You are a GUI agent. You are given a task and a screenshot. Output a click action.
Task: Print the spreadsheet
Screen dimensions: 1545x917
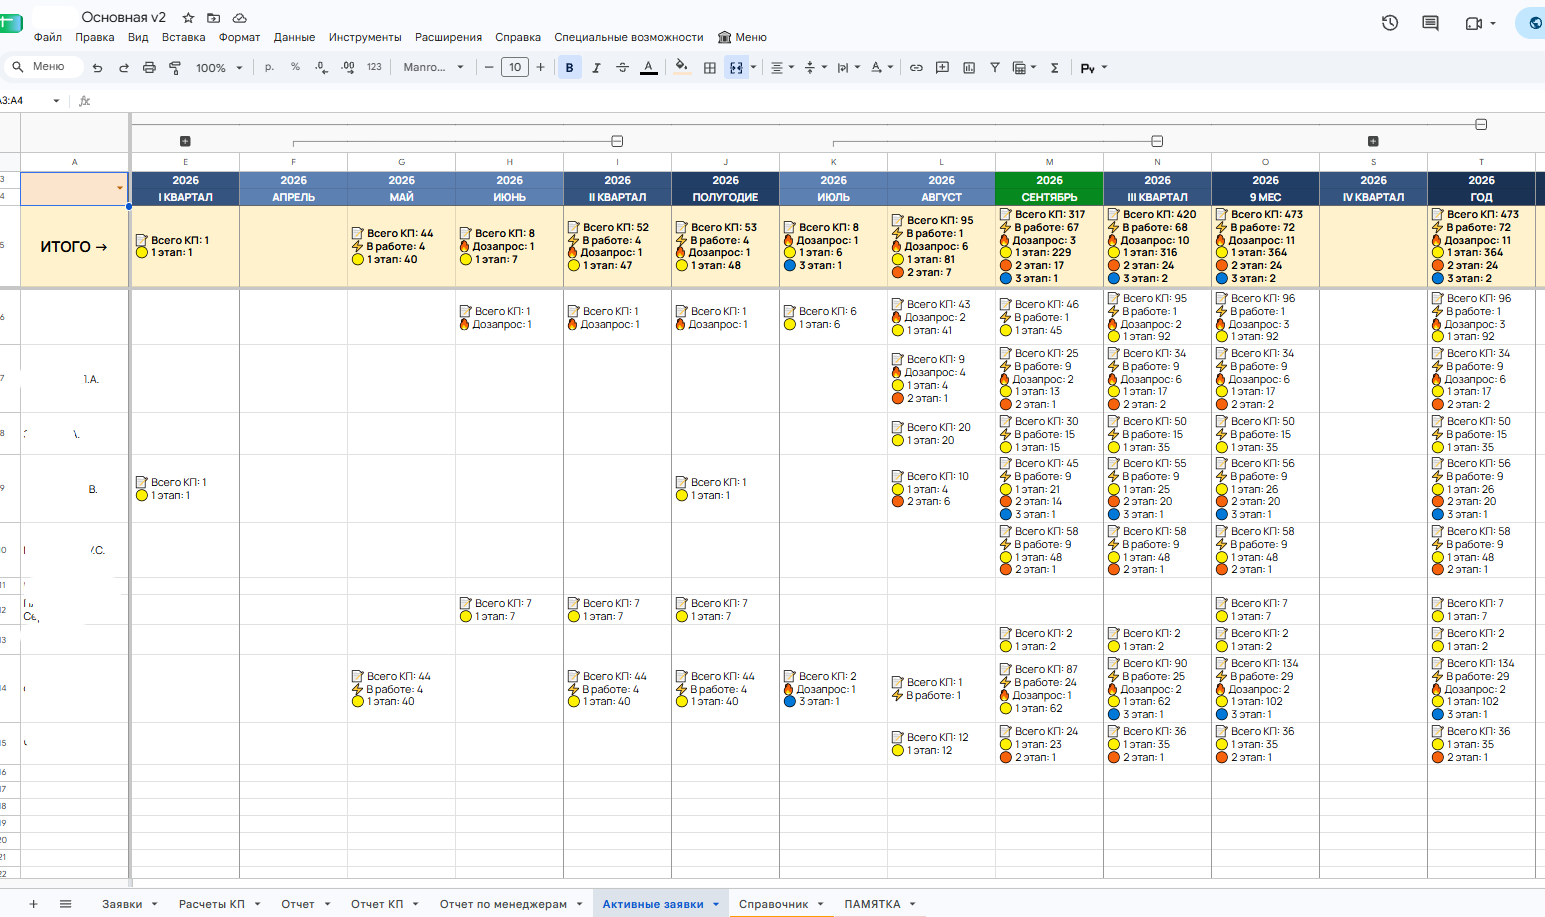click(149, 68)
